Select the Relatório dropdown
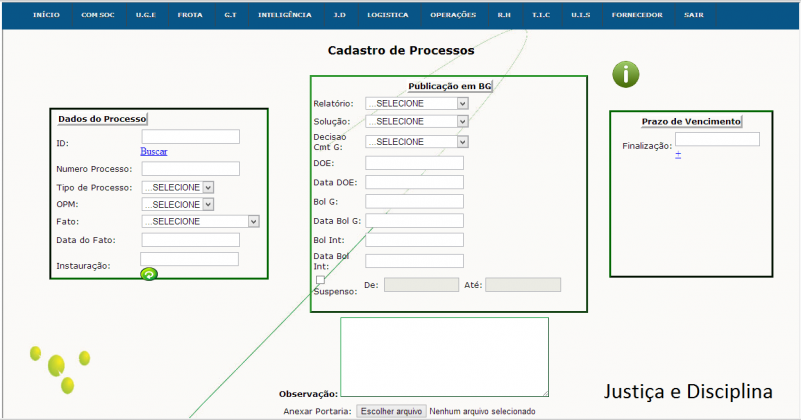 tap(416, 103)
